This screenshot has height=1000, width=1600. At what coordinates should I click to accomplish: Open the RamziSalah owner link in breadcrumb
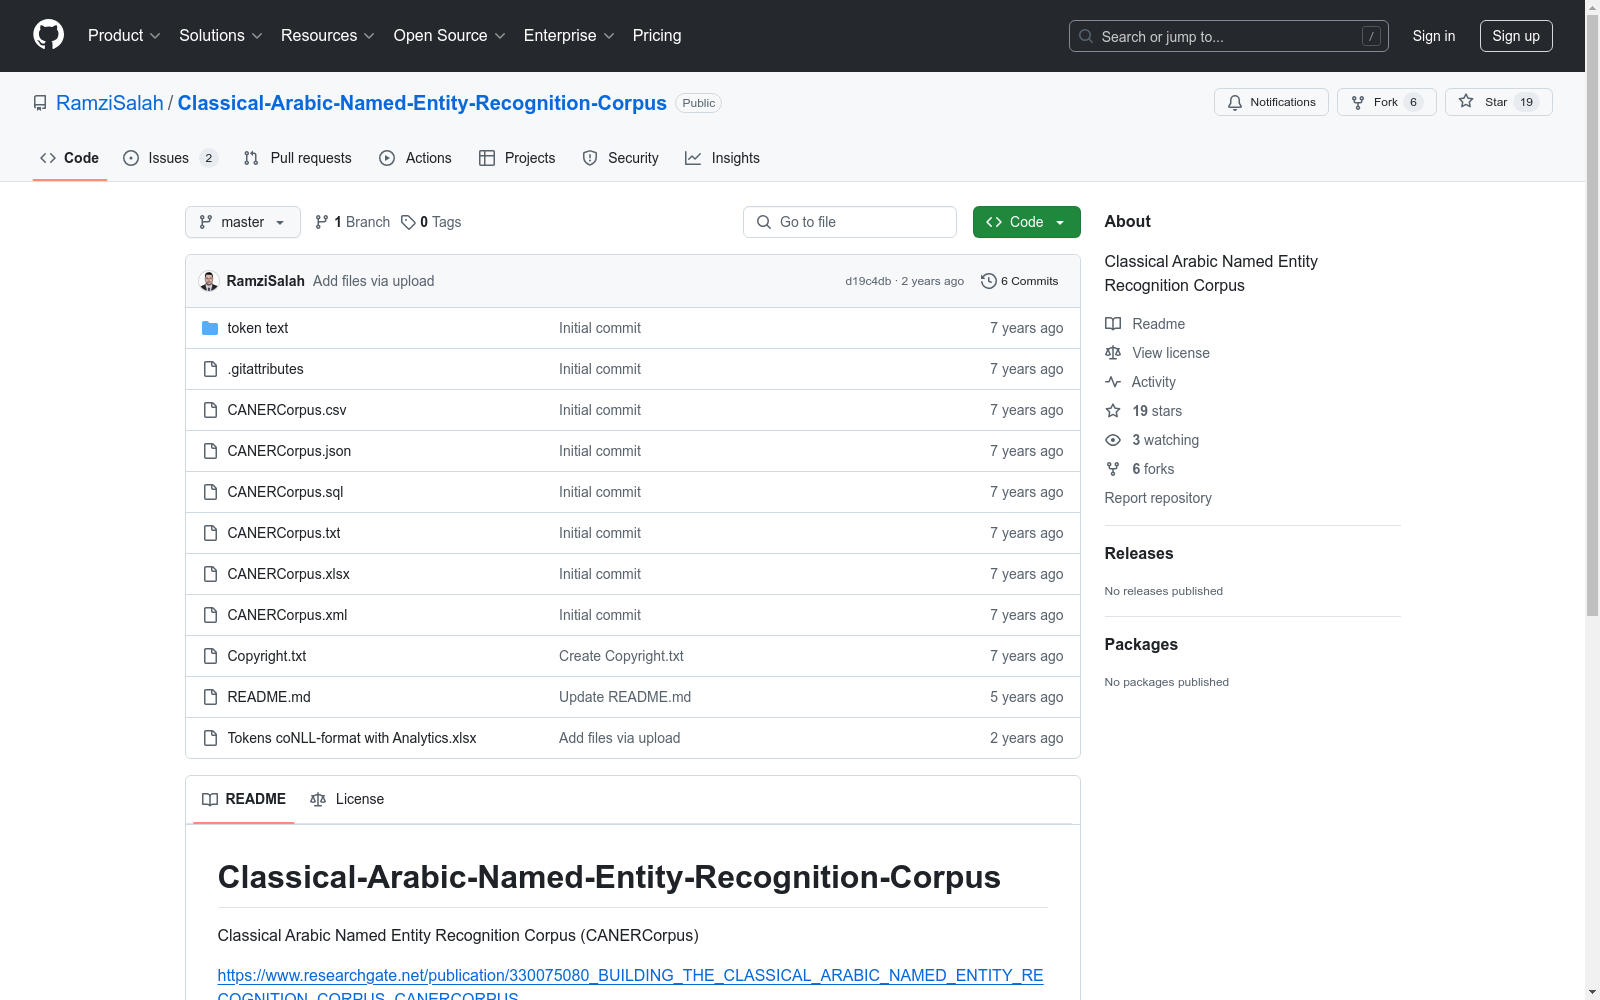(x=110, y=103)
